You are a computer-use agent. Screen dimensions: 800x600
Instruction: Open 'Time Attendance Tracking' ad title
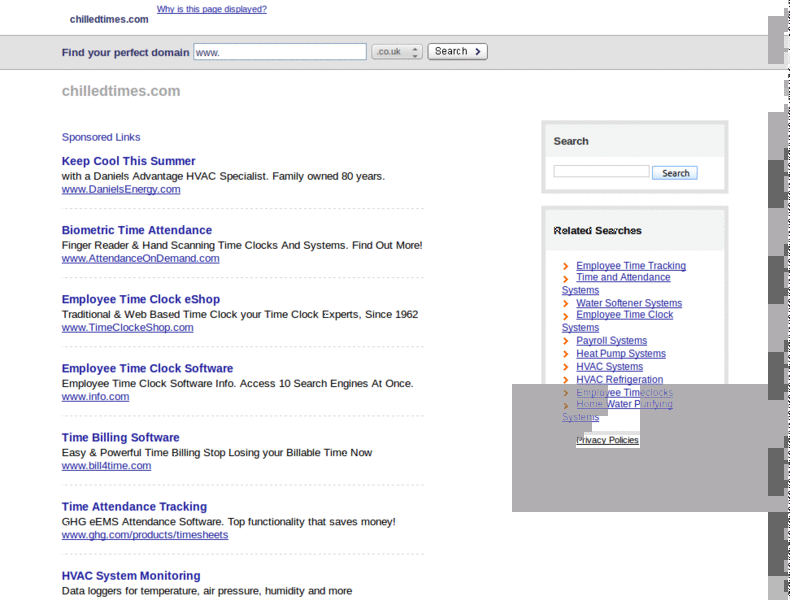click(x=134, y=507)
